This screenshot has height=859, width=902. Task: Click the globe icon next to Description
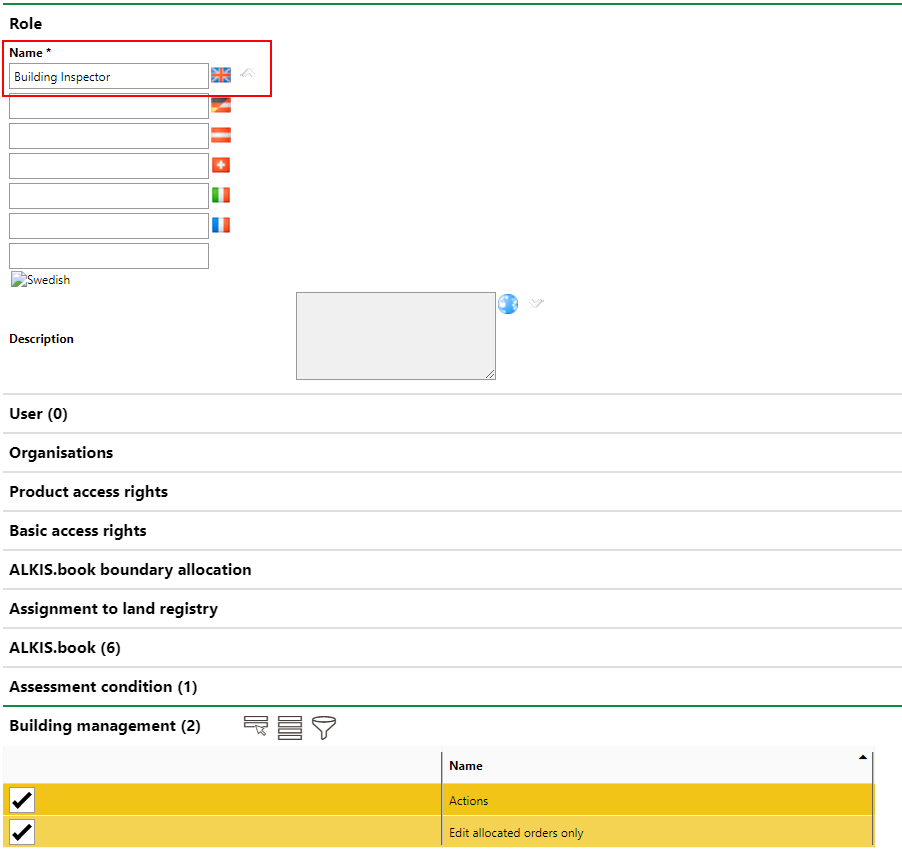tap(508, 304)
